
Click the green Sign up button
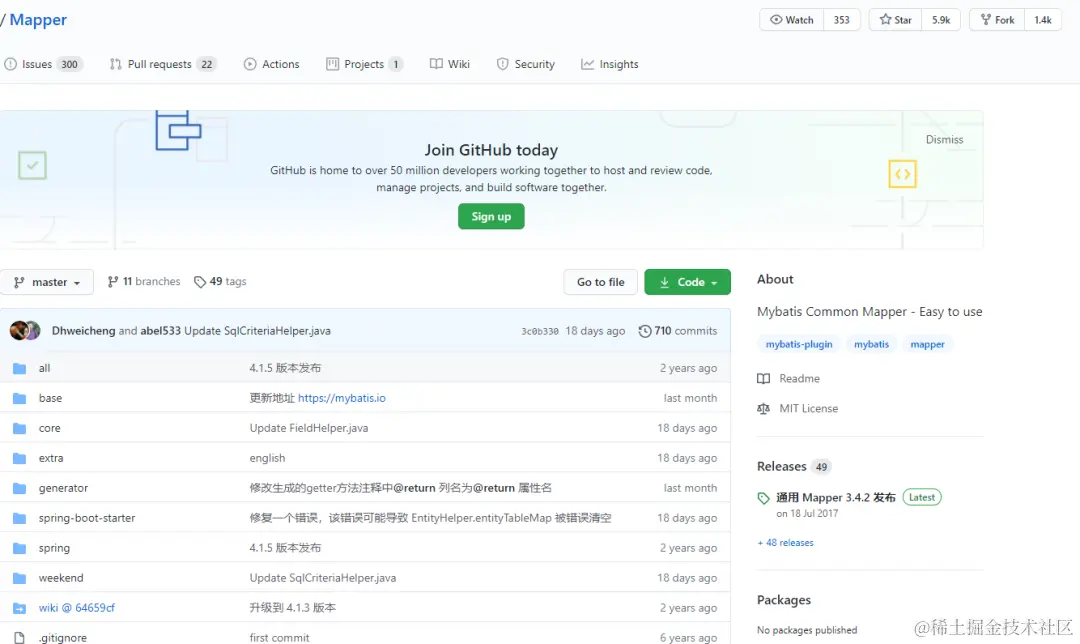coord(491,216)
